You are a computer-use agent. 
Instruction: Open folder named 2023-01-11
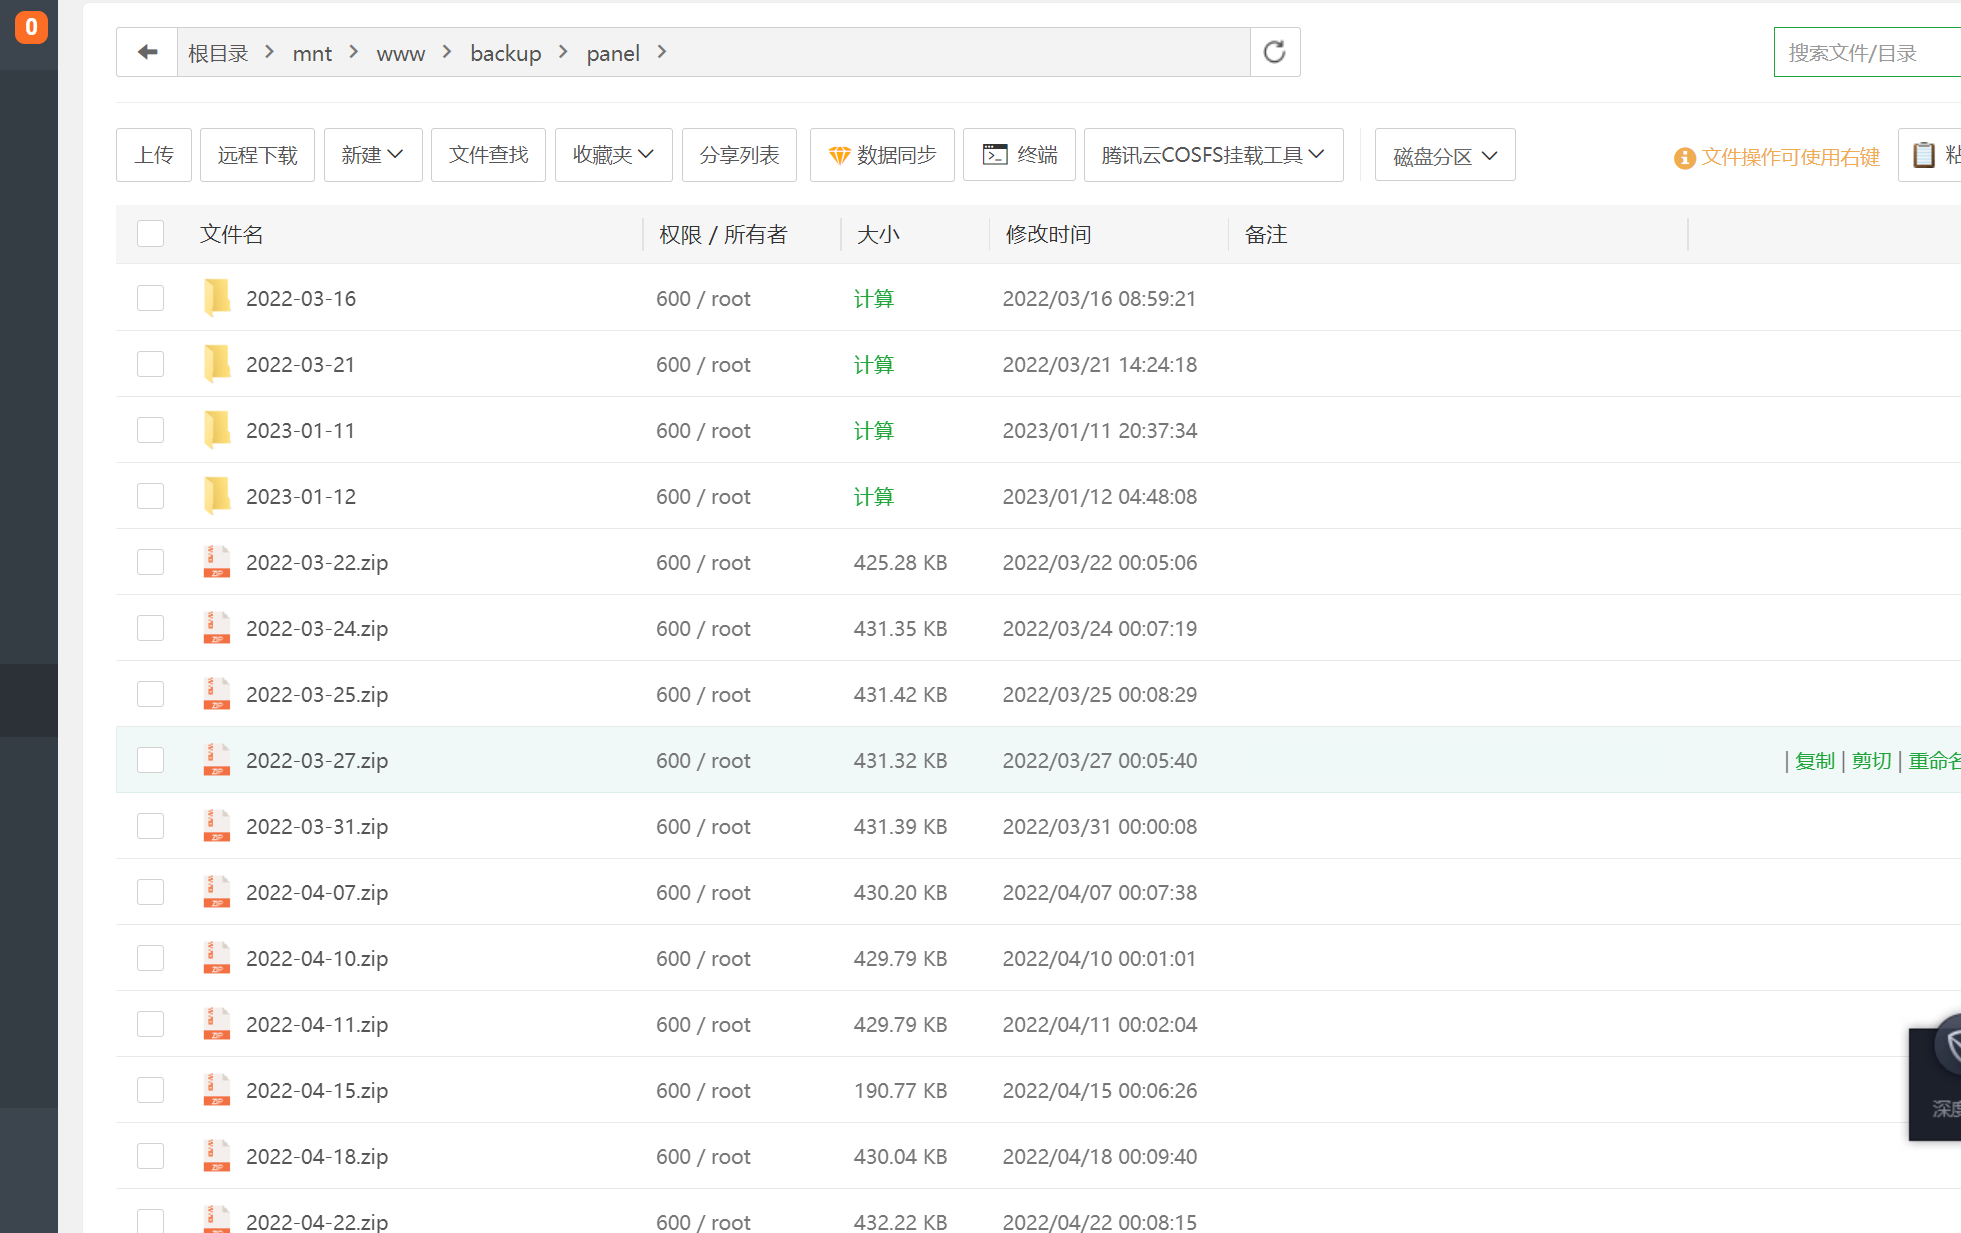coord(300,431)
